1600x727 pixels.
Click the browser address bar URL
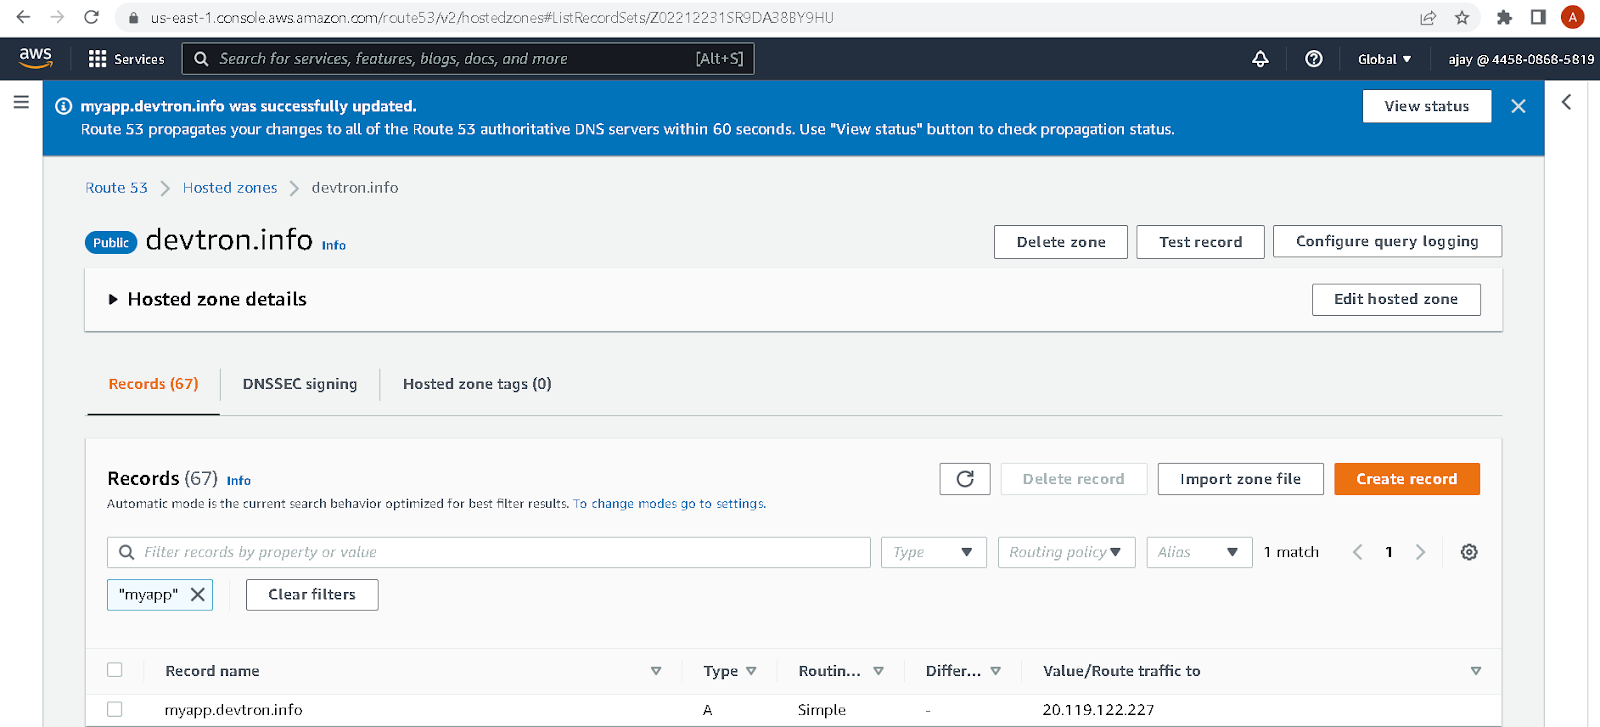(x=492, y=18)
